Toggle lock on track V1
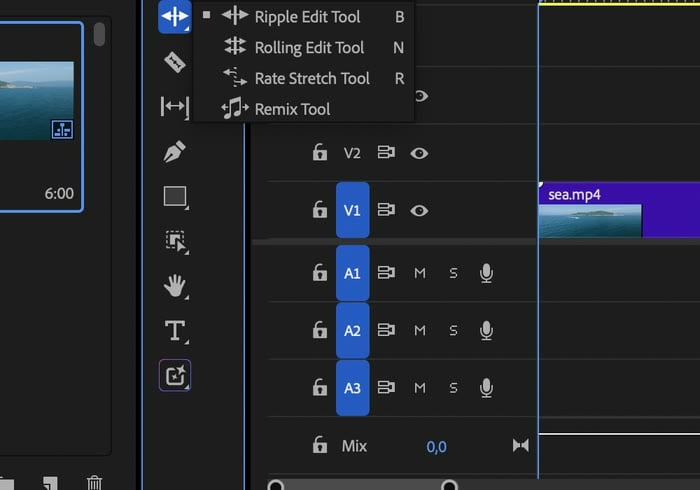Image resolution: width=700 pixels, height=490 pixels. click(320, 210)
